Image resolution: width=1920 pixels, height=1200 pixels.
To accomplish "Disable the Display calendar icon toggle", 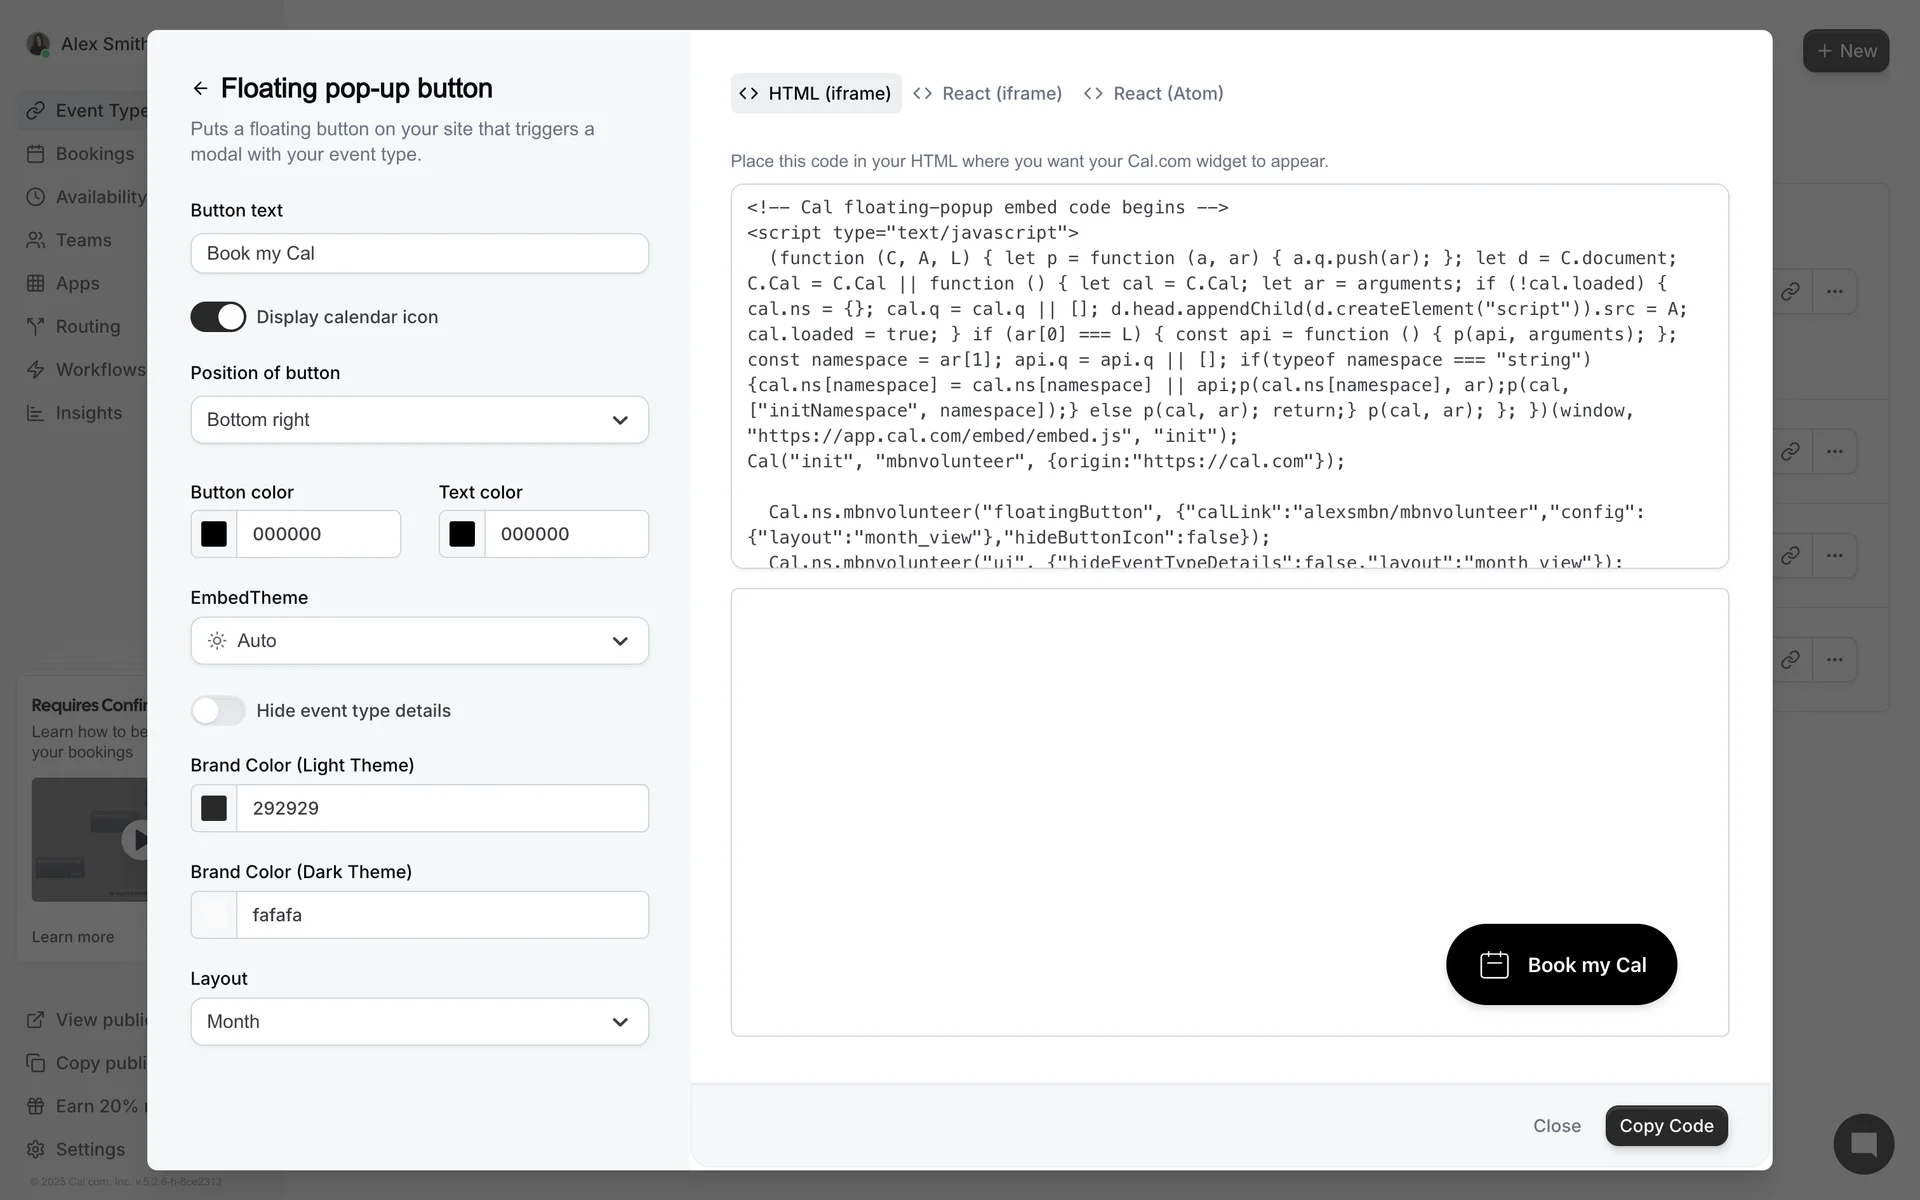I will point(218,317).
